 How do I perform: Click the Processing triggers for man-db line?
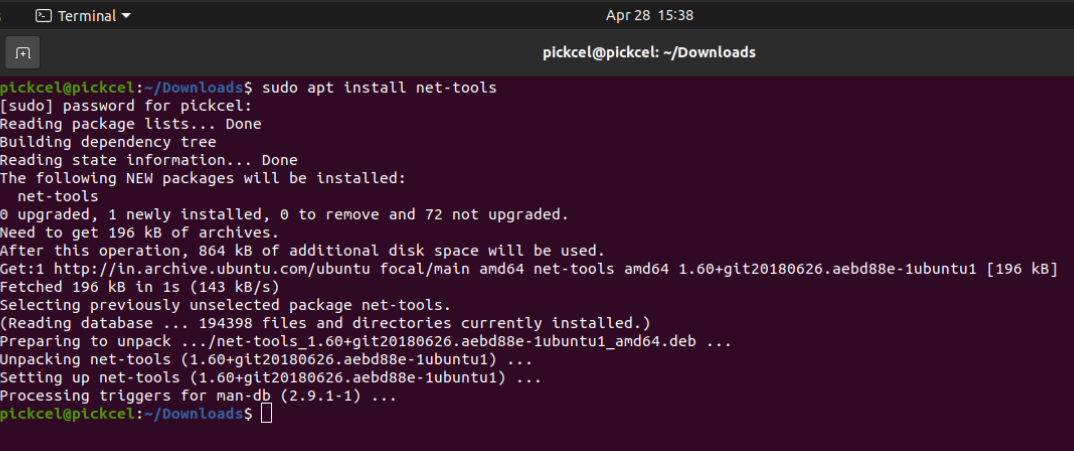[x=199, y=395]
